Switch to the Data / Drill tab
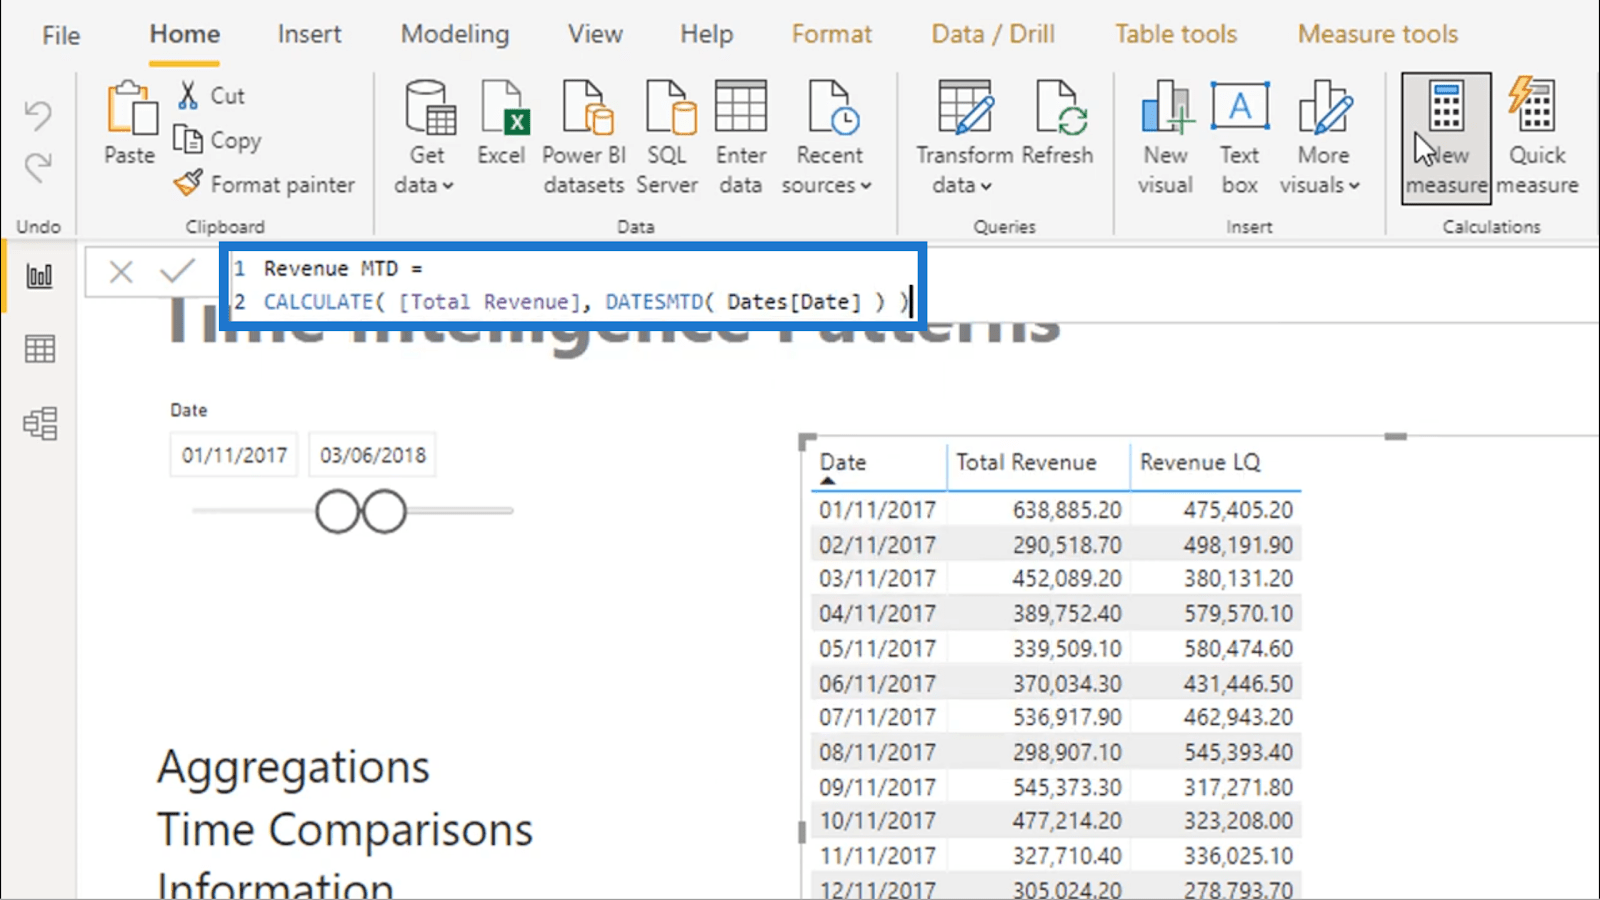Image resolution: width=1600 pixels, height=900 pixels. [x=993, y=34]
